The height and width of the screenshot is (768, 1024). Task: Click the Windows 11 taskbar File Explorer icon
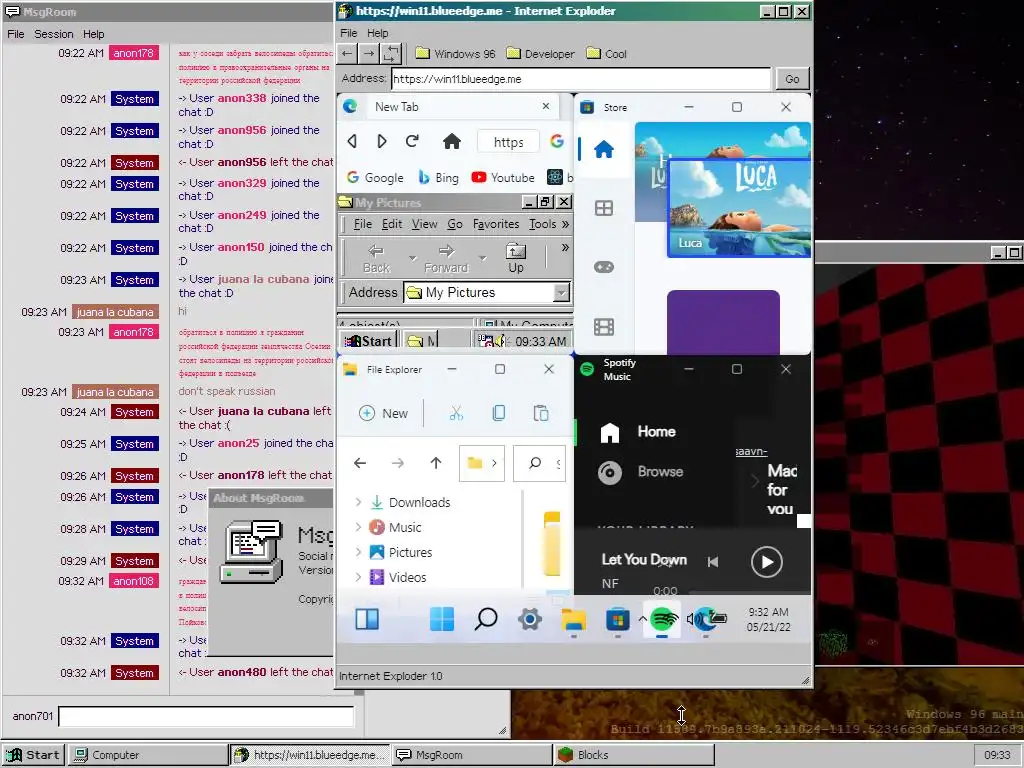573,620
